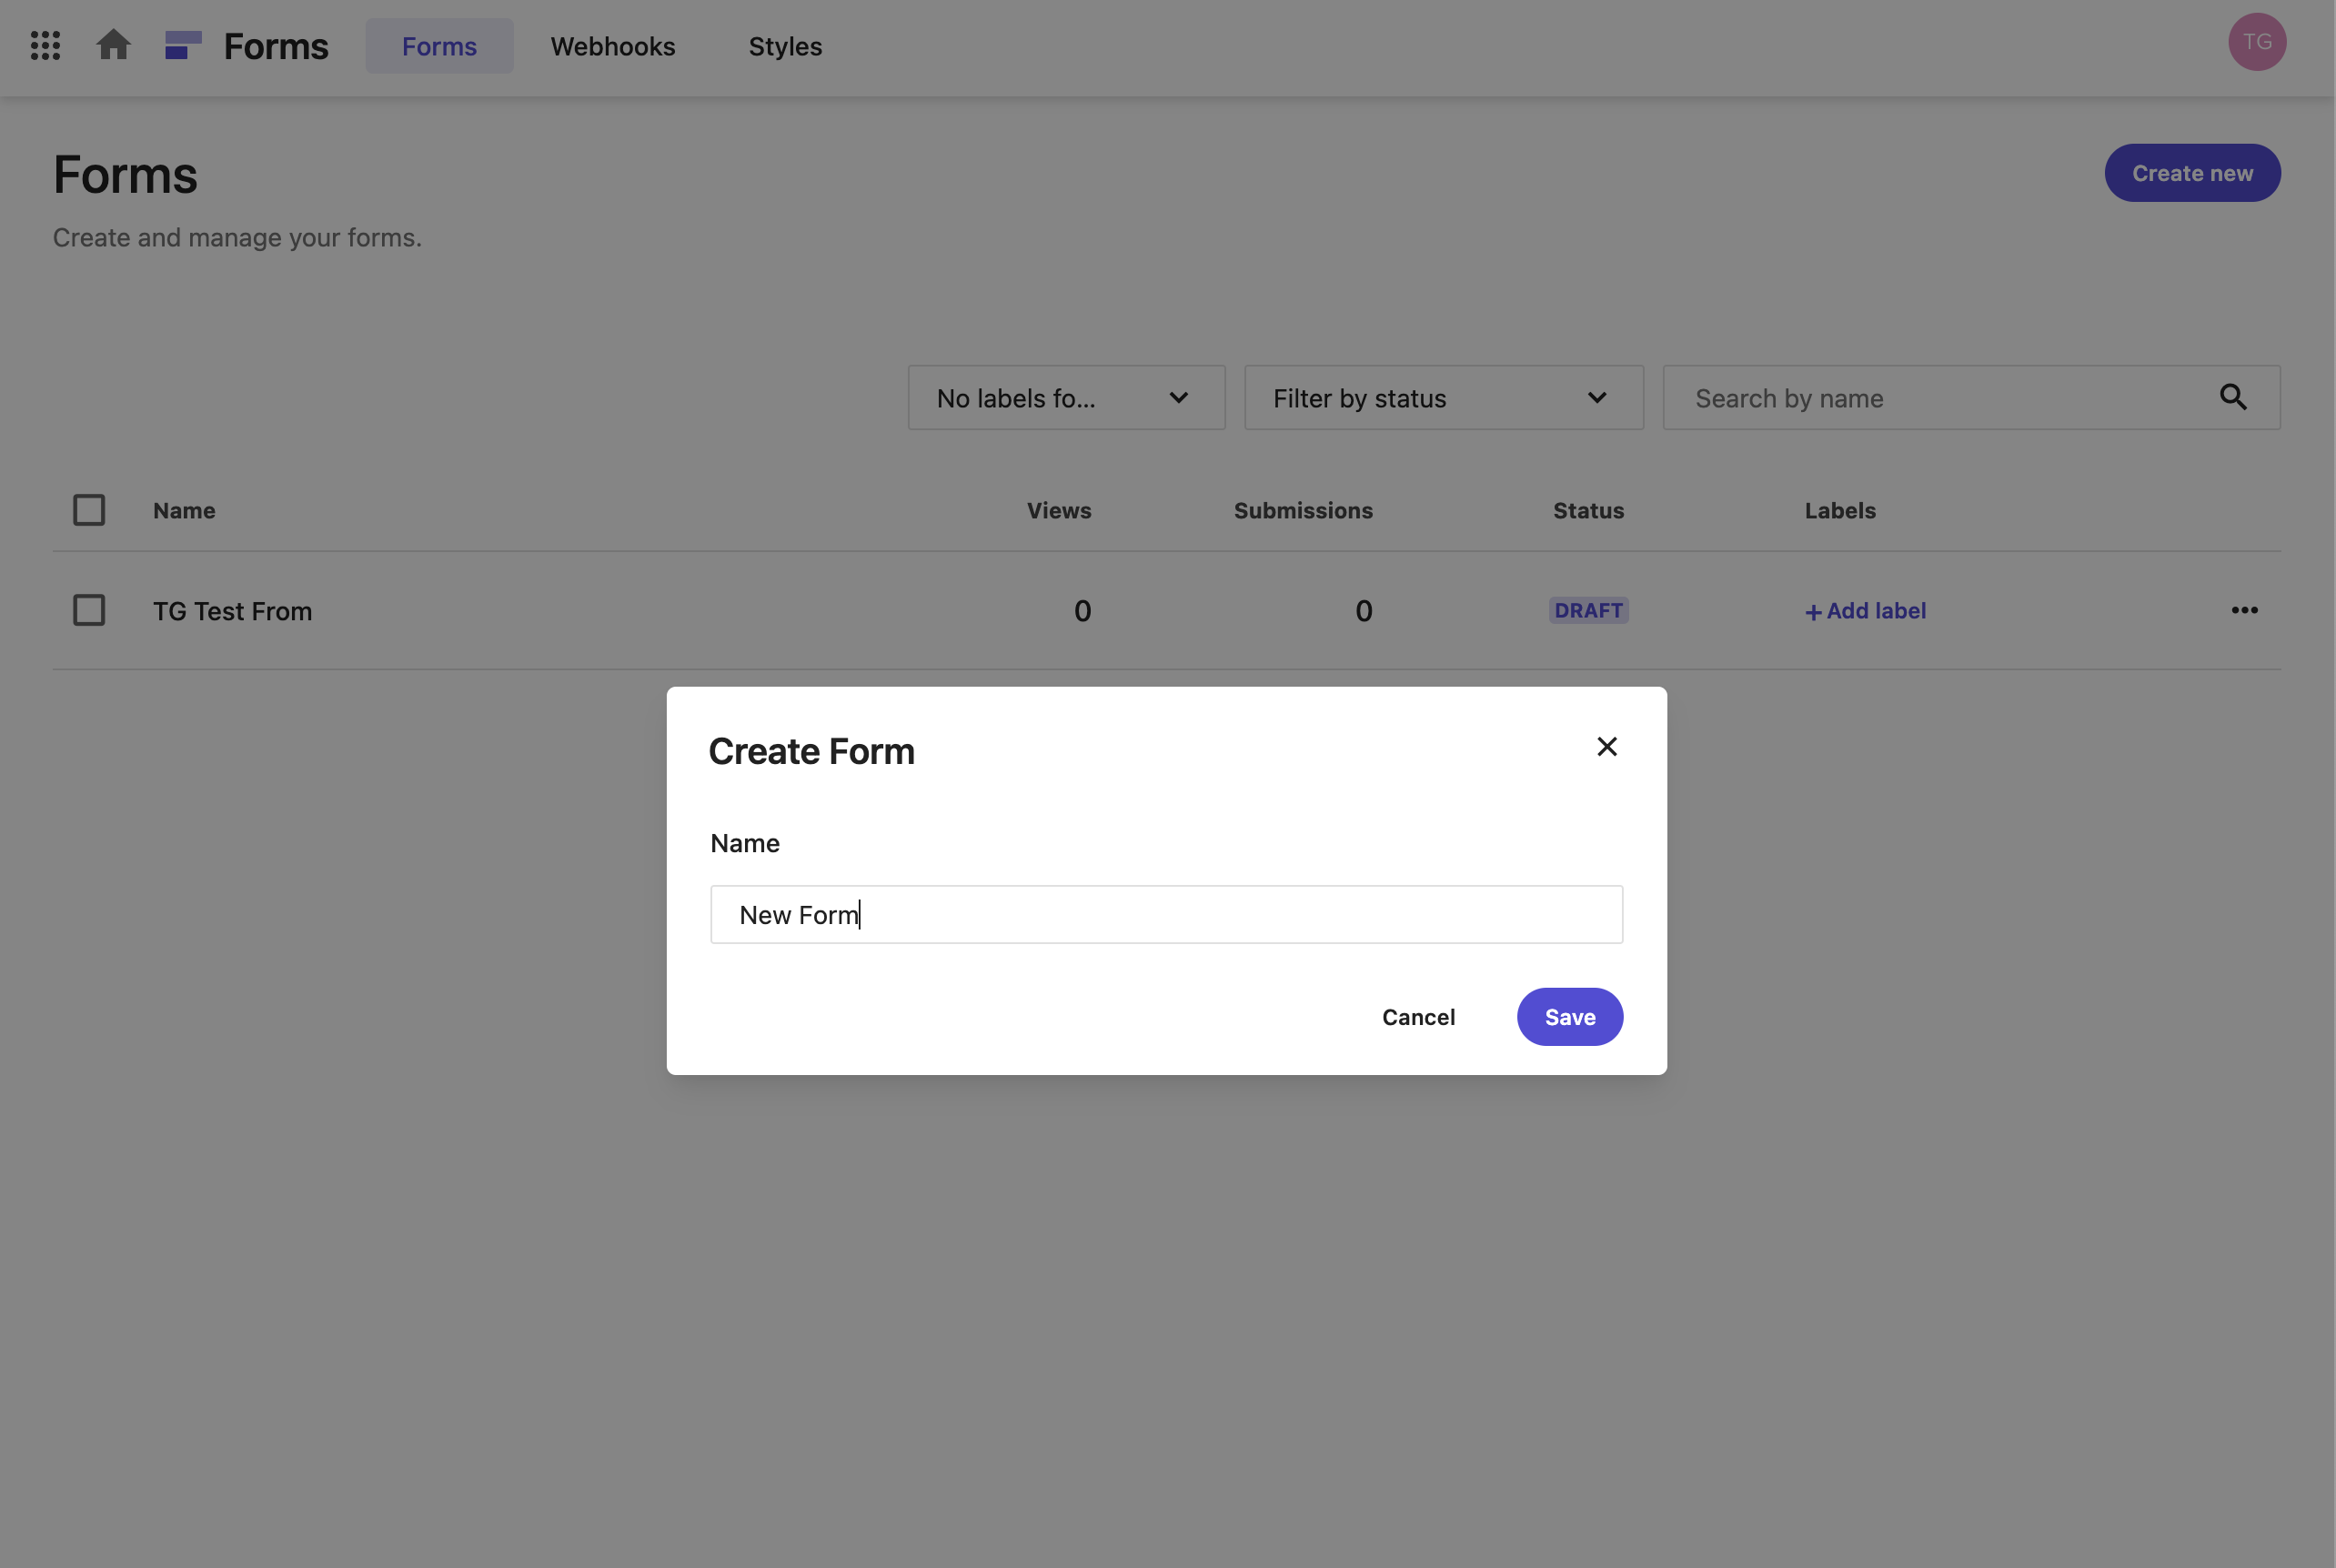Image resolution: width=2336 pixels, height=1568 pixels.
Task: Click the TG profile avatar
Action: coord(2257,41)
